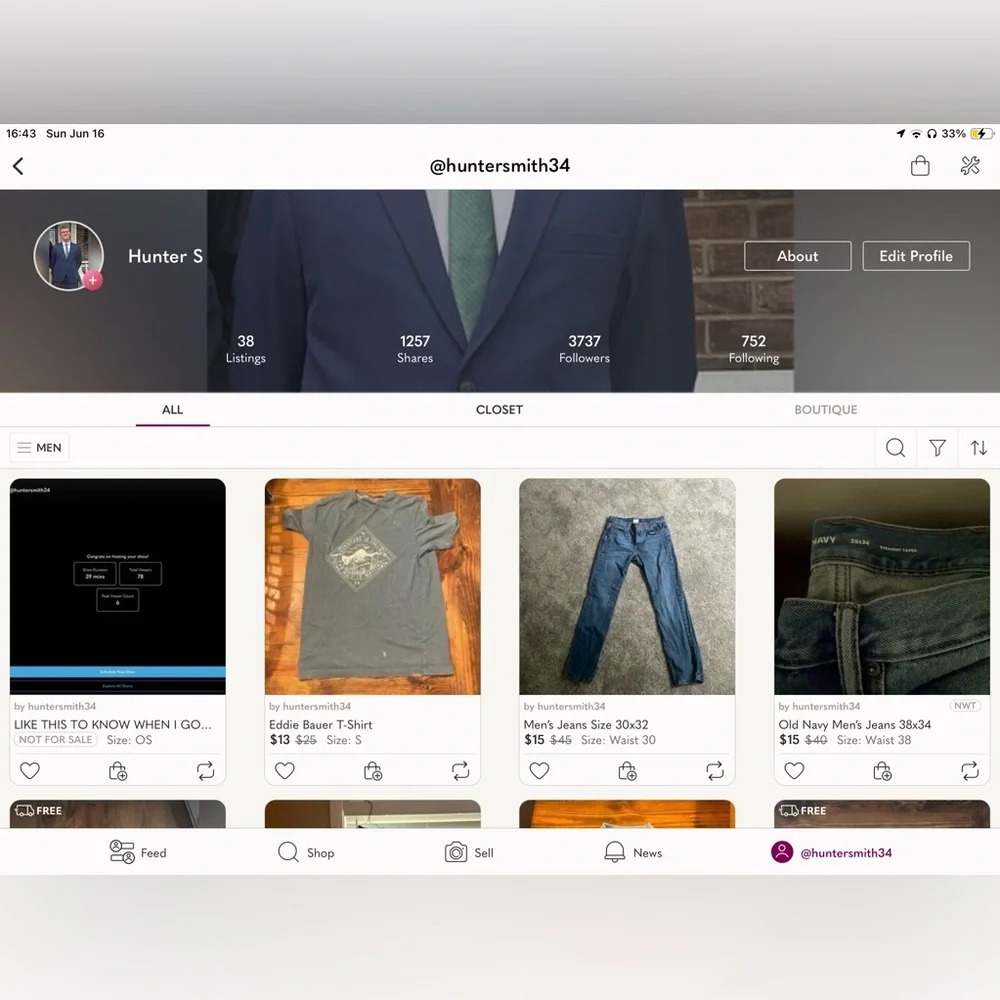Open the 3737 Followers list

pos(584,349)
